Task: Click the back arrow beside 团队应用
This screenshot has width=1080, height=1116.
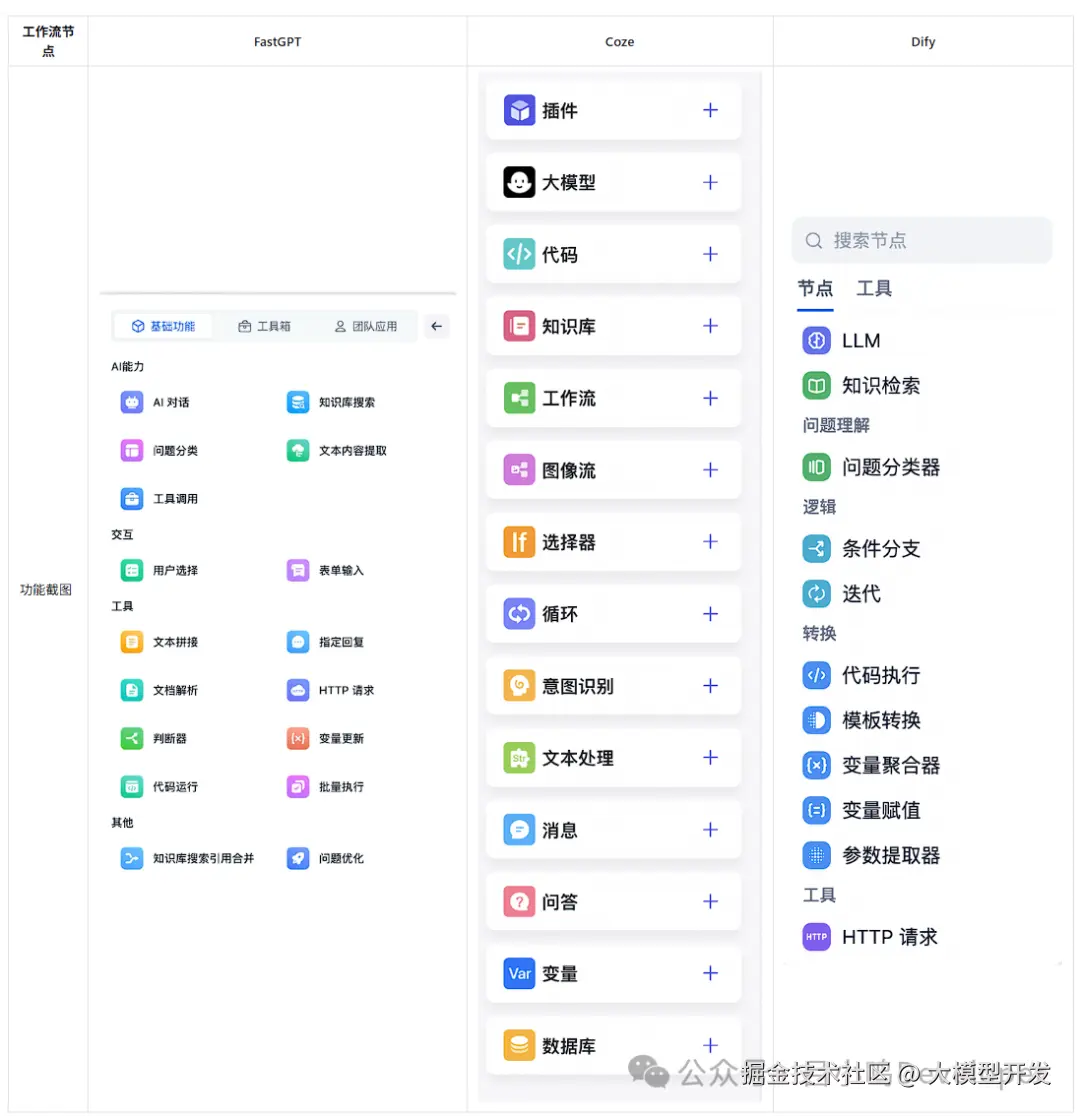Action: [x=436, y=326]
